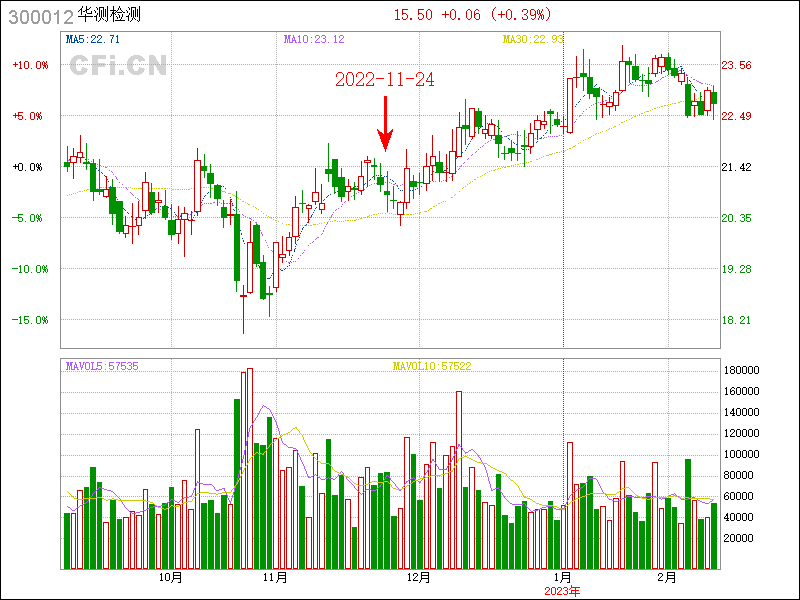Click the -10.0% axis label
800x600 pixels.
[31, 269]
